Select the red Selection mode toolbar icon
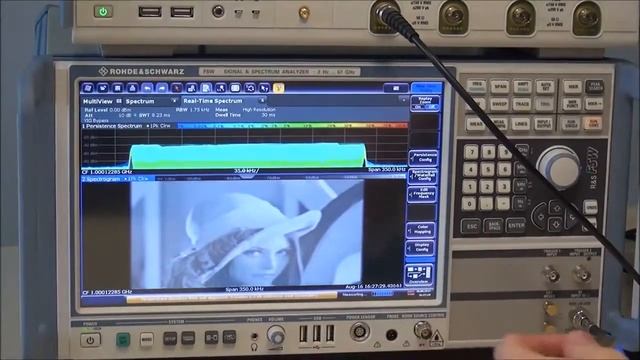The width and height of the screenshot is (640, 360). (x=176, y=88)
